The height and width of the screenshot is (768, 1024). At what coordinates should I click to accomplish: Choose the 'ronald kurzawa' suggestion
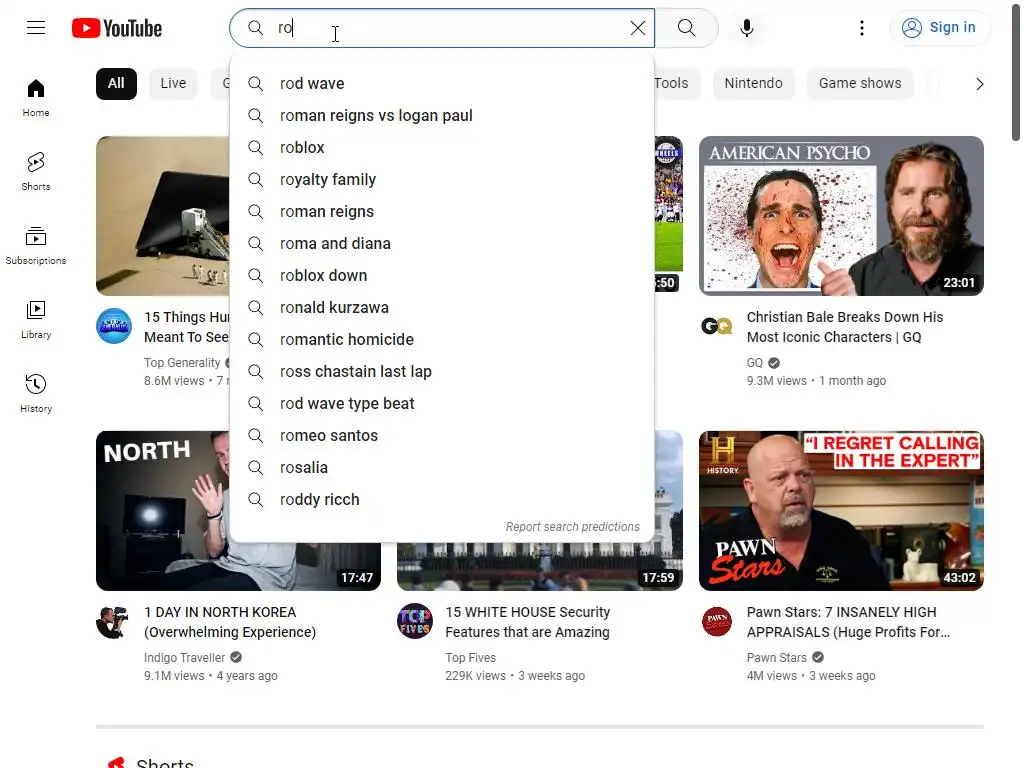[442, 308]
